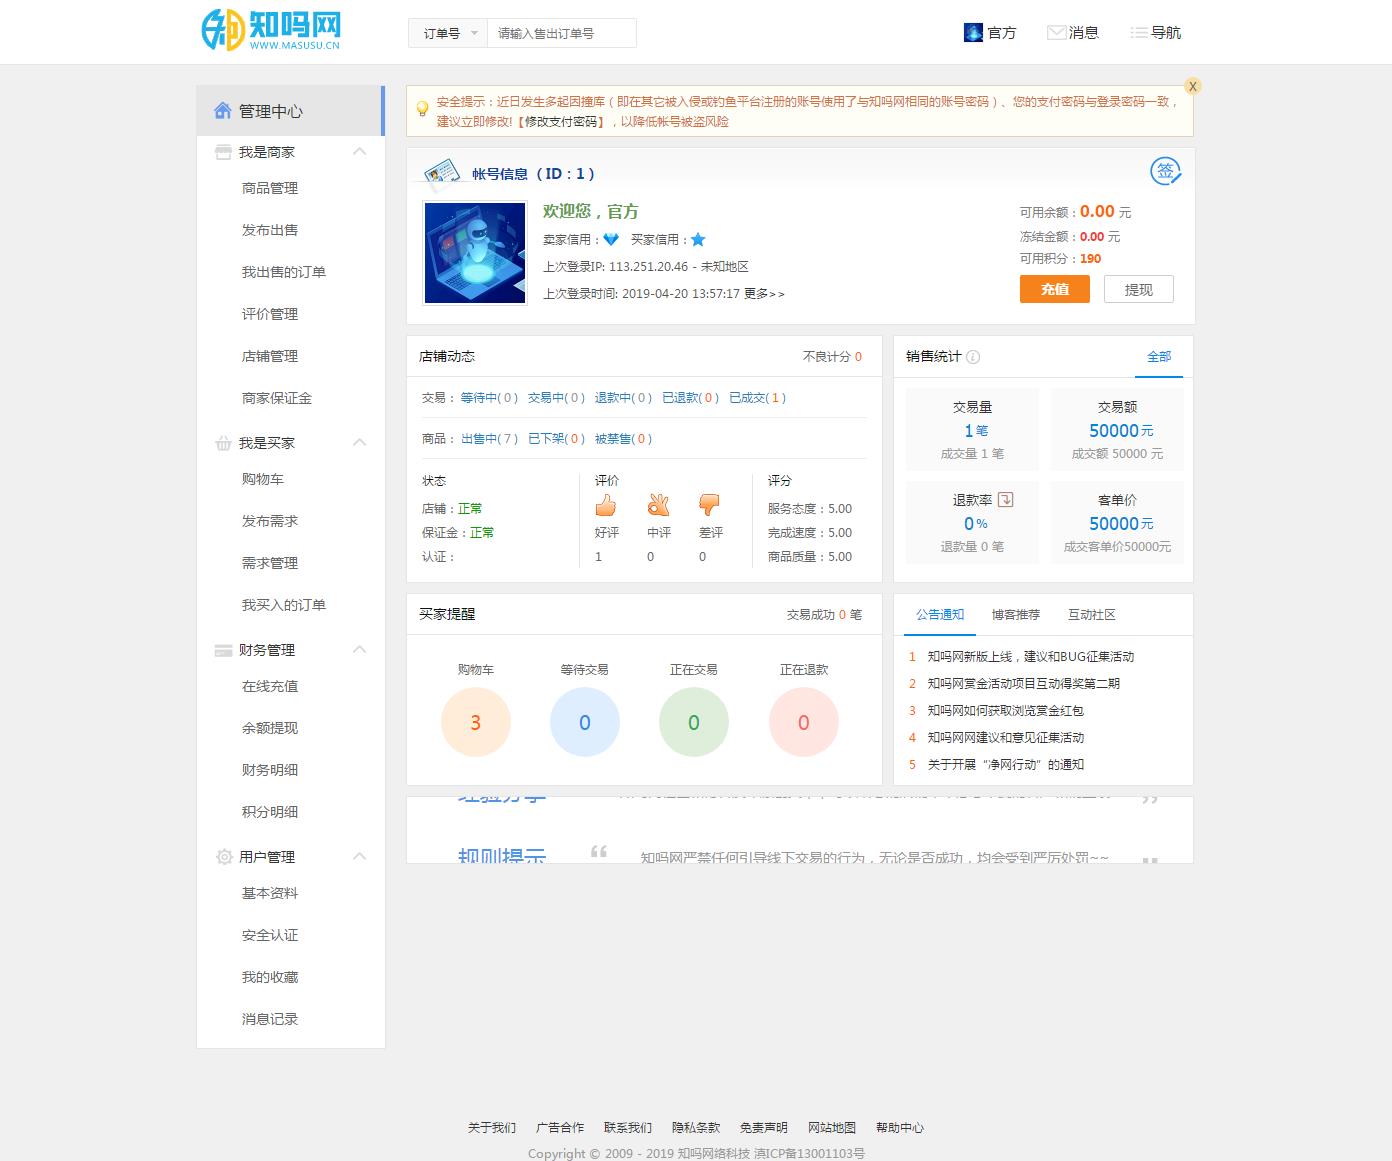The width and height of the screenshot is (1392, 1161).
Task: Open 商品管理 in the sidebar
Action: 270,188
